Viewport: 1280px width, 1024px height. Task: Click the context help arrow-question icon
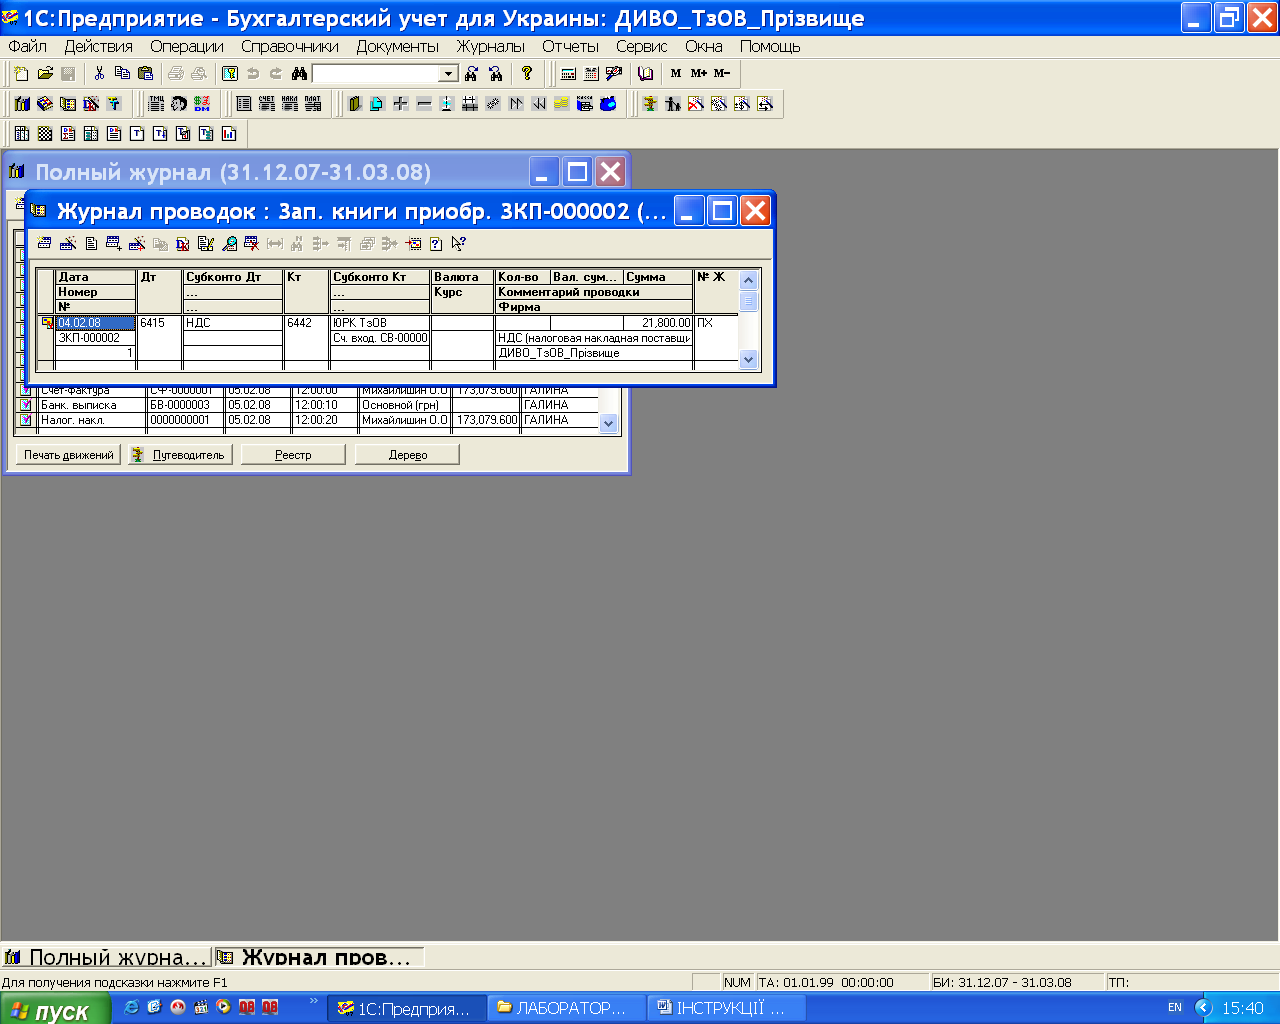coord(459,243)
